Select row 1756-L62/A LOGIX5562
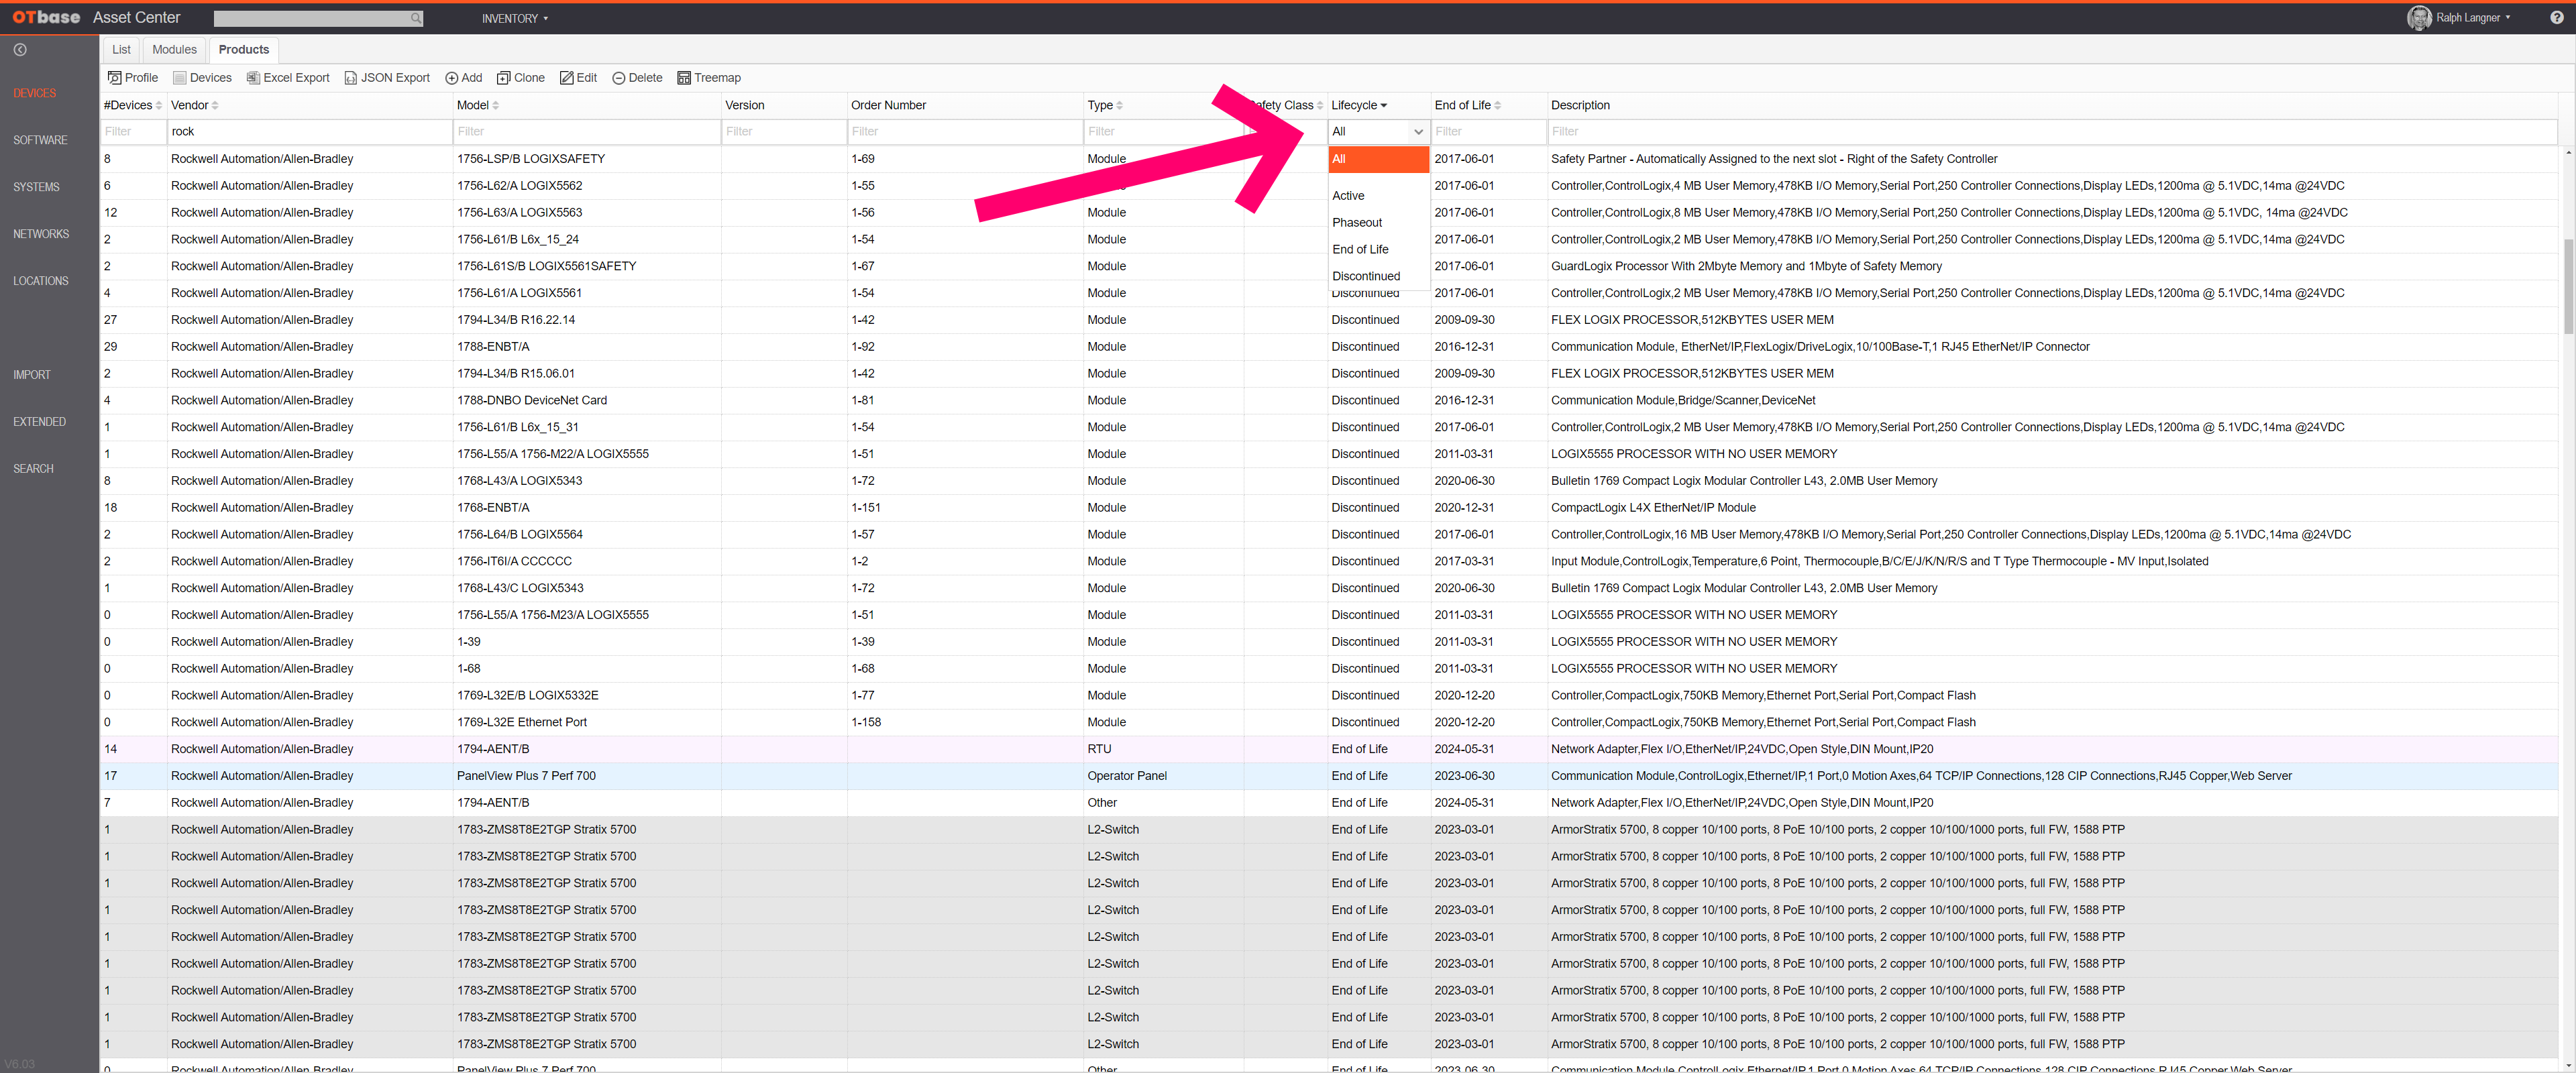This screenshot has height=1073, width=2576. 1329,186
